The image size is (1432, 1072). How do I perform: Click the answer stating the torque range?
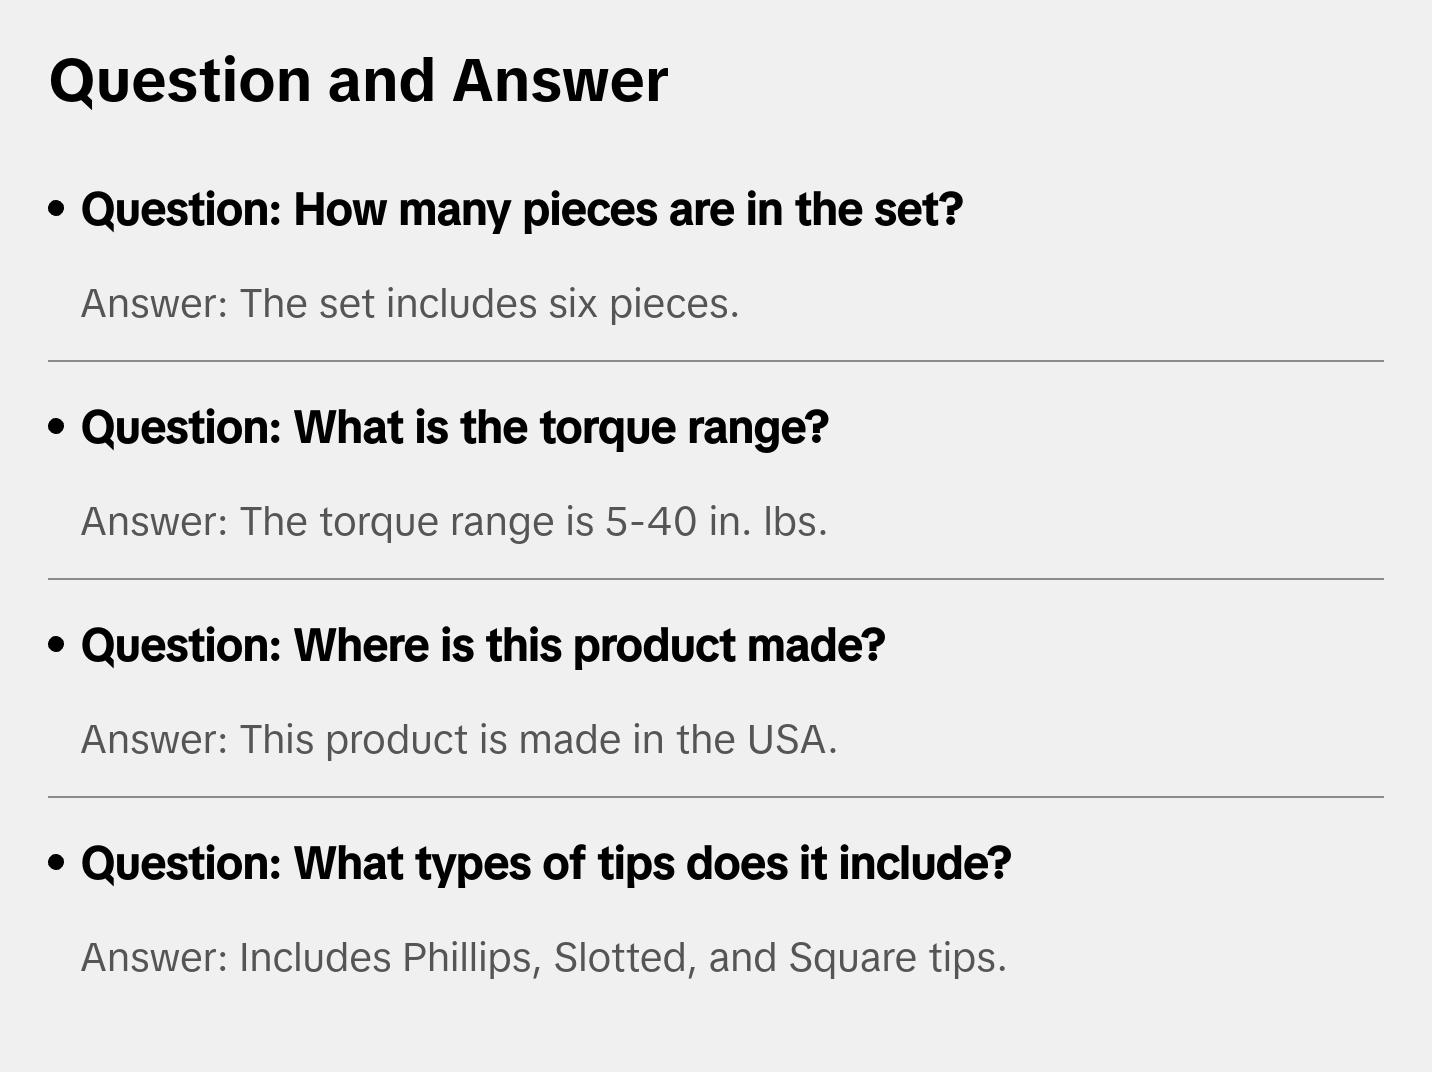coord(454,522)
